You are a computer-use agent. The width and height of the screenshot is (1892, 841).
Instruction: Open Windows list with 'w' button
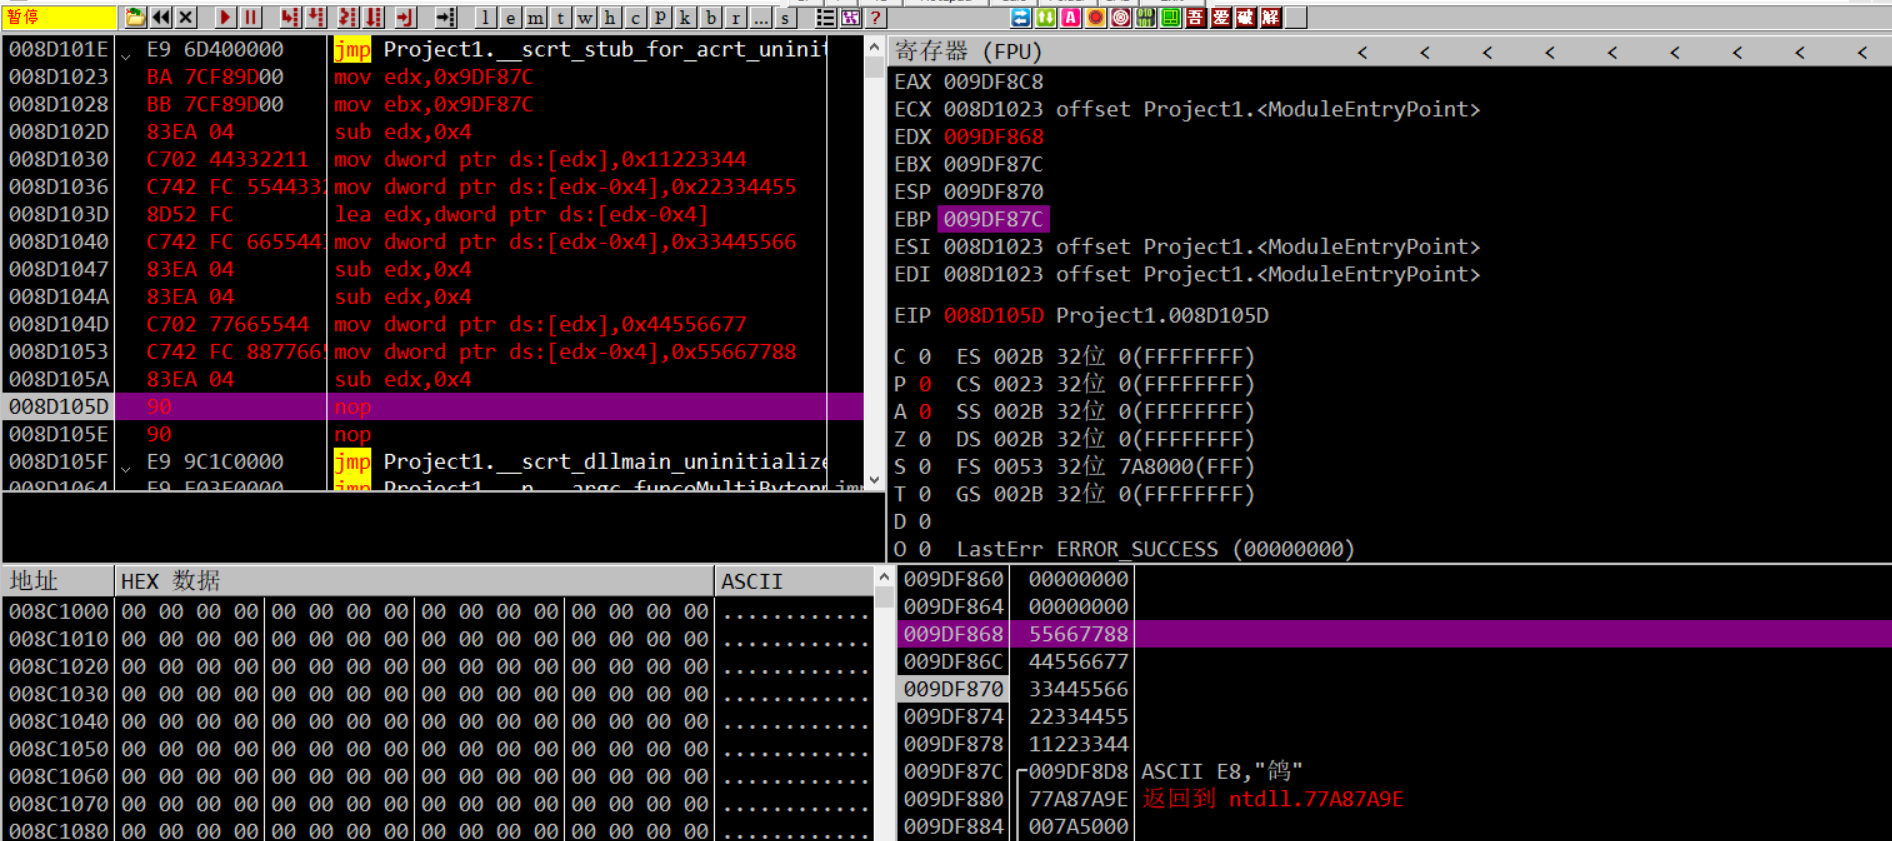point(585,17)
